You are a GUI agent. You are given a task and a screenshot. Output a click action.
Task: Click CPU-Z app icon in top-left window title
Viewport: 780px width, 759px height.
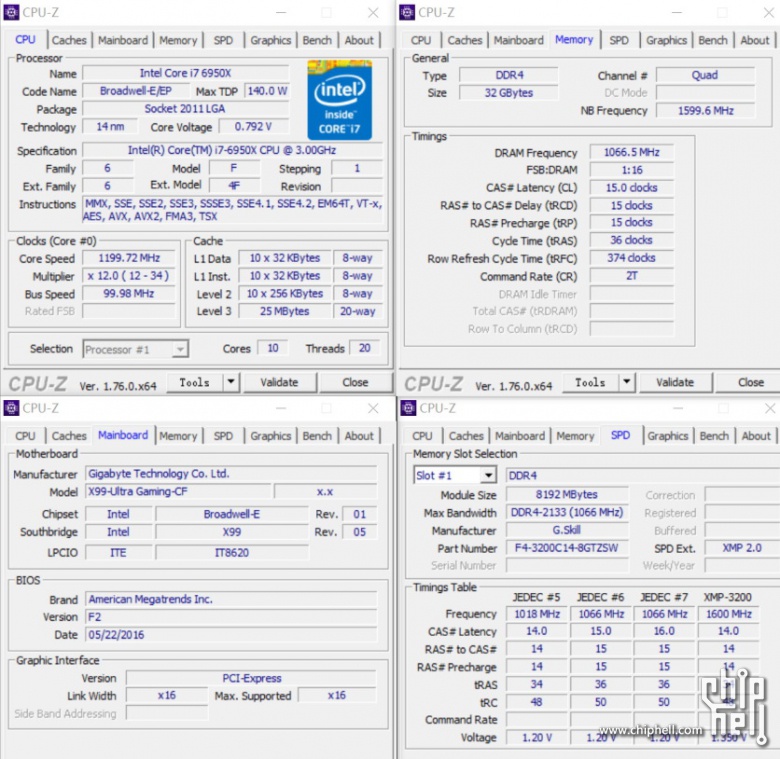(x=11, y=12)
